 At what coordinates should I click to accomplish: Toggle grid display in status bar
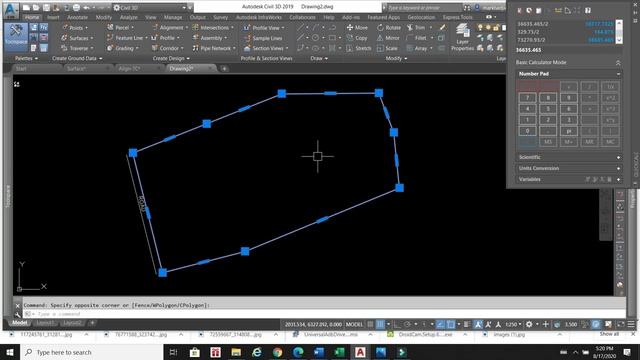pyautogui.click(x=371, y=324)
